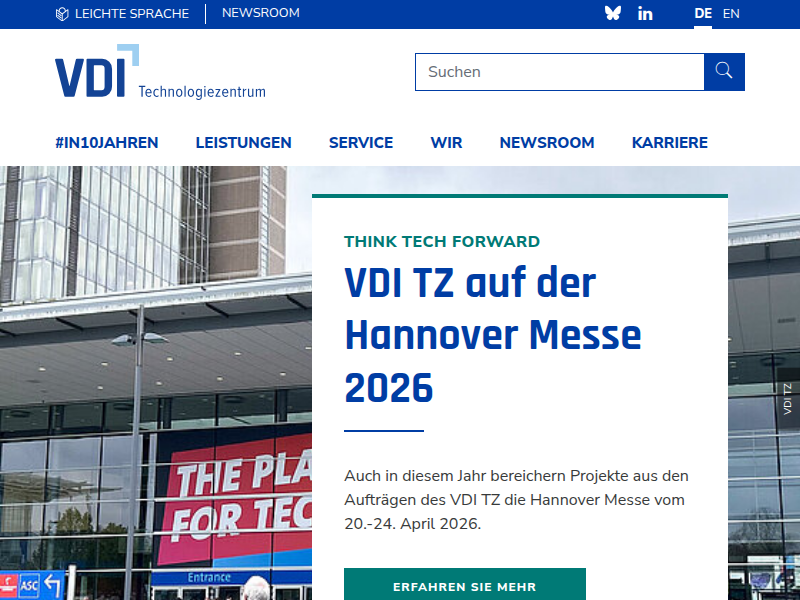800x600 pixels.
Task: Open Newsroom in main navigation
Action: pos(547,143)
